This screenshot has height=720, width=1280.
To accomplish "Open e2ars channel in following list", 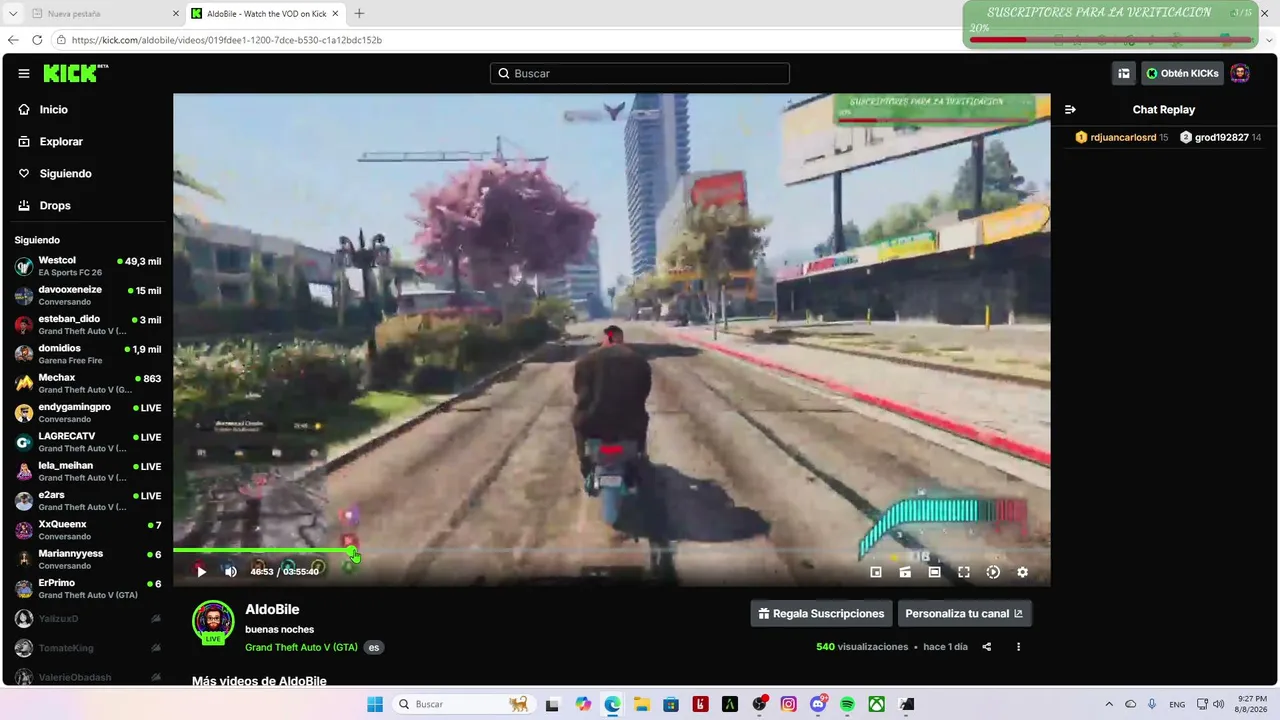I will coord(88,500).
